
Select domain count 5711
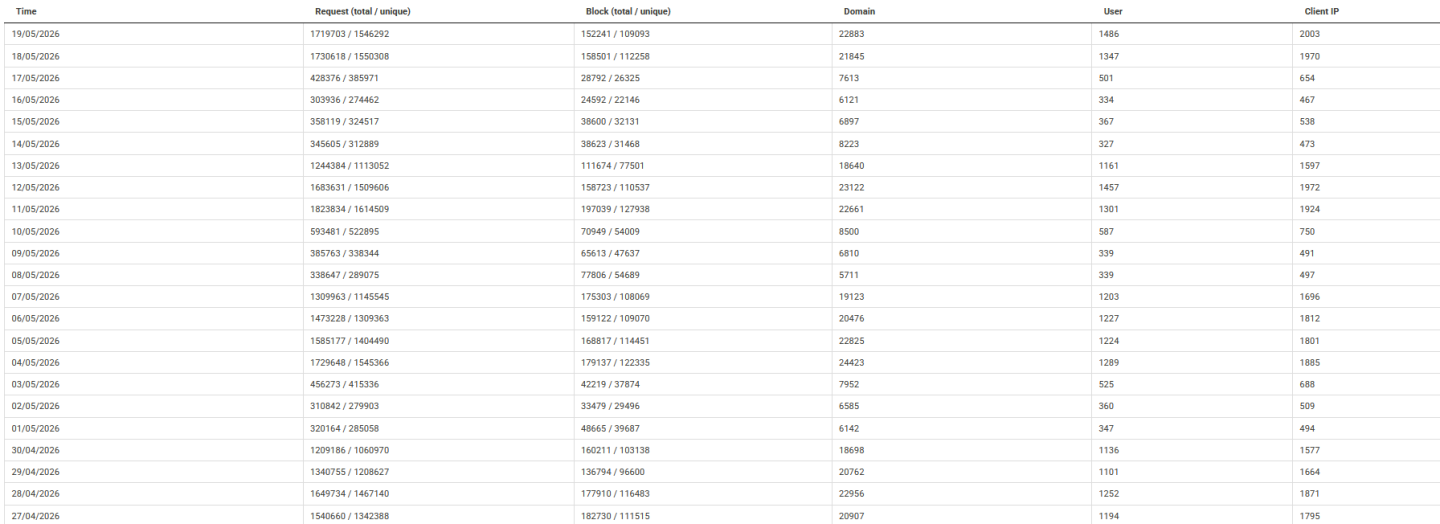pos(849,275)
